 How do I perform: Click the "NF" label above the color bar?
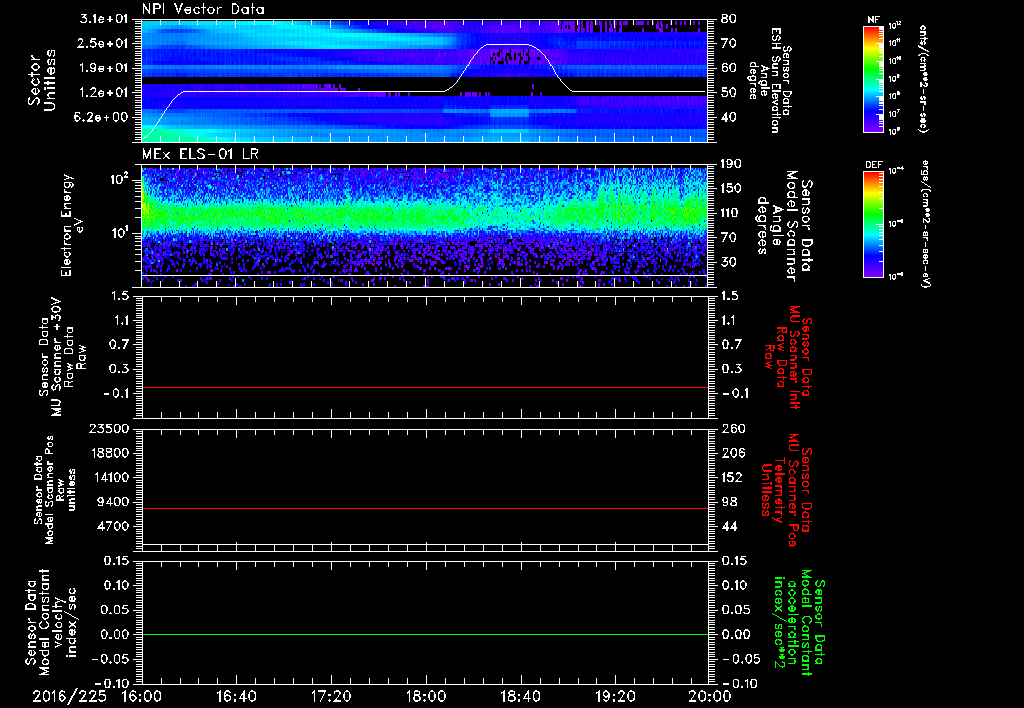pyautogui.click(x=873, y=20)
